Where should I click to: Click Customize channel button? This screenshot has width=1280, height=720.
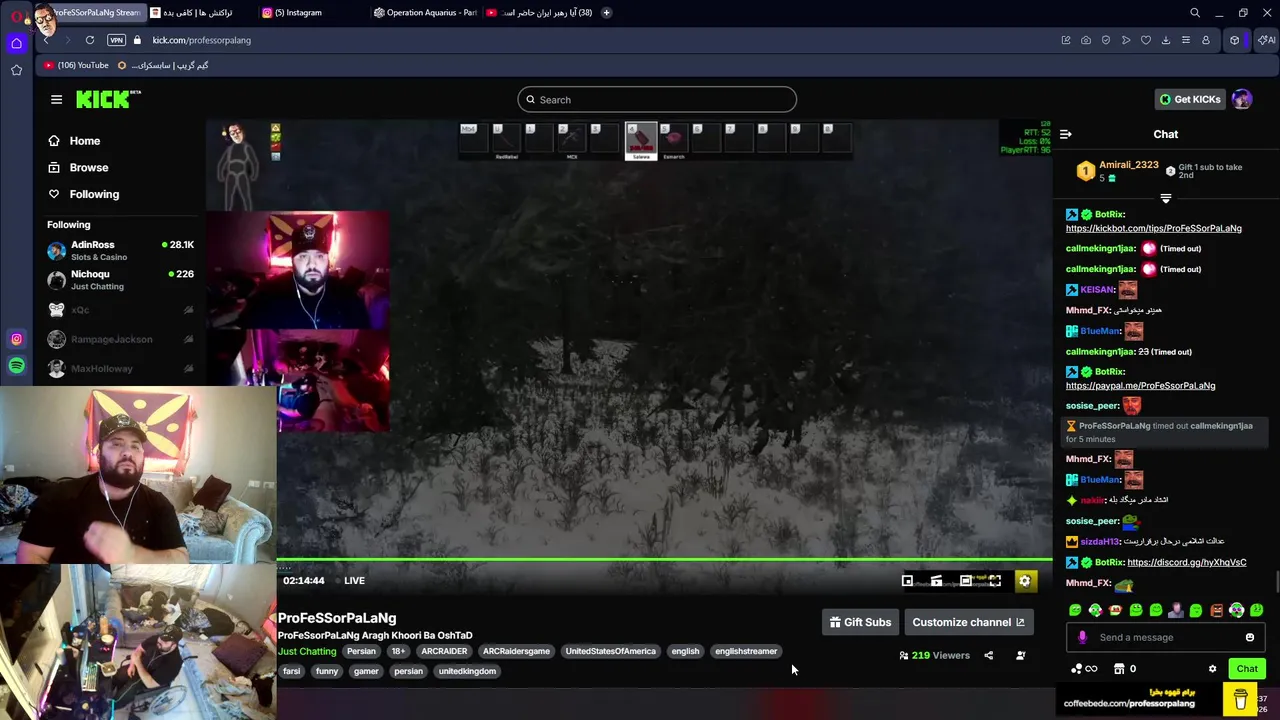(968, 622)
